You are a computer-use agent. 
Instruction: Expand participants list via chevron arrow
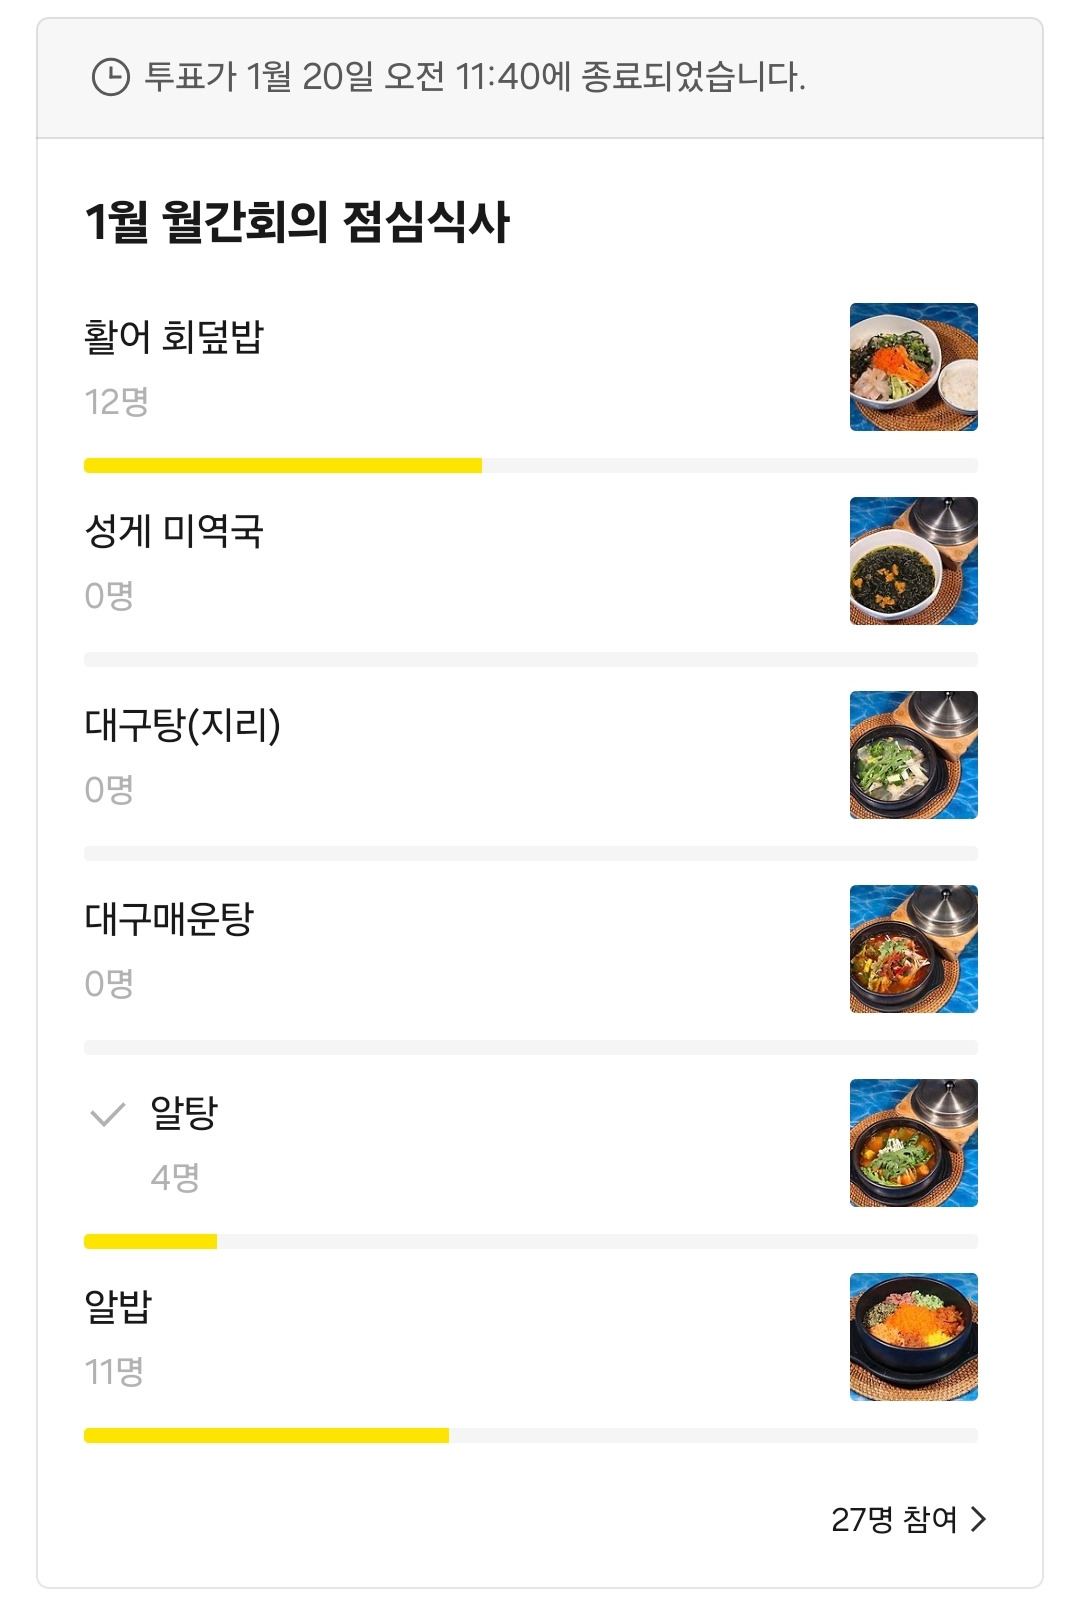(x=978, y=1519)
